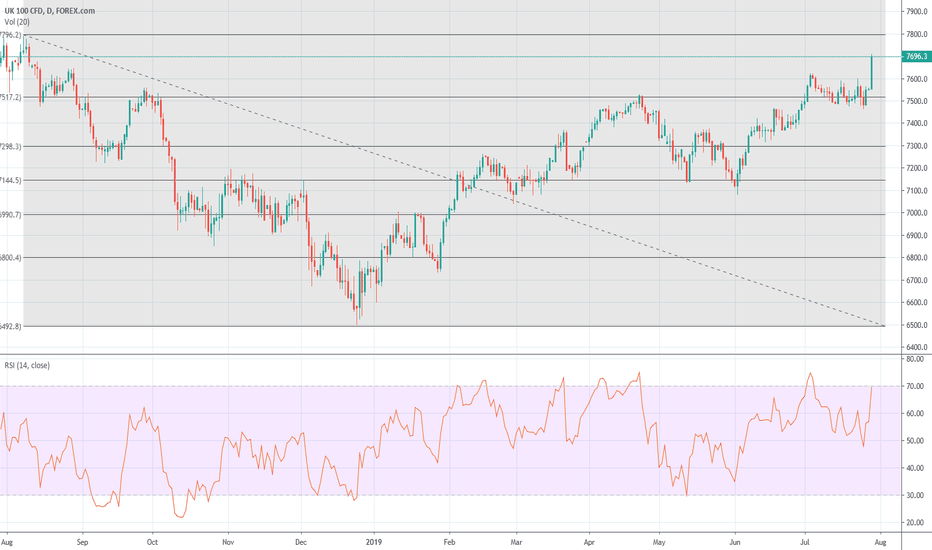
Task: Click the RSI scale value 30.00
Action: [x=915, y=495]
